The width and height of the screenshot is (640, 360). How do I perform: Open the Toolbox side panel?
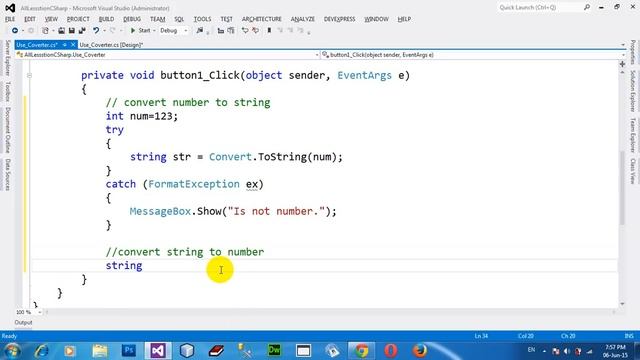coord(7,91)
